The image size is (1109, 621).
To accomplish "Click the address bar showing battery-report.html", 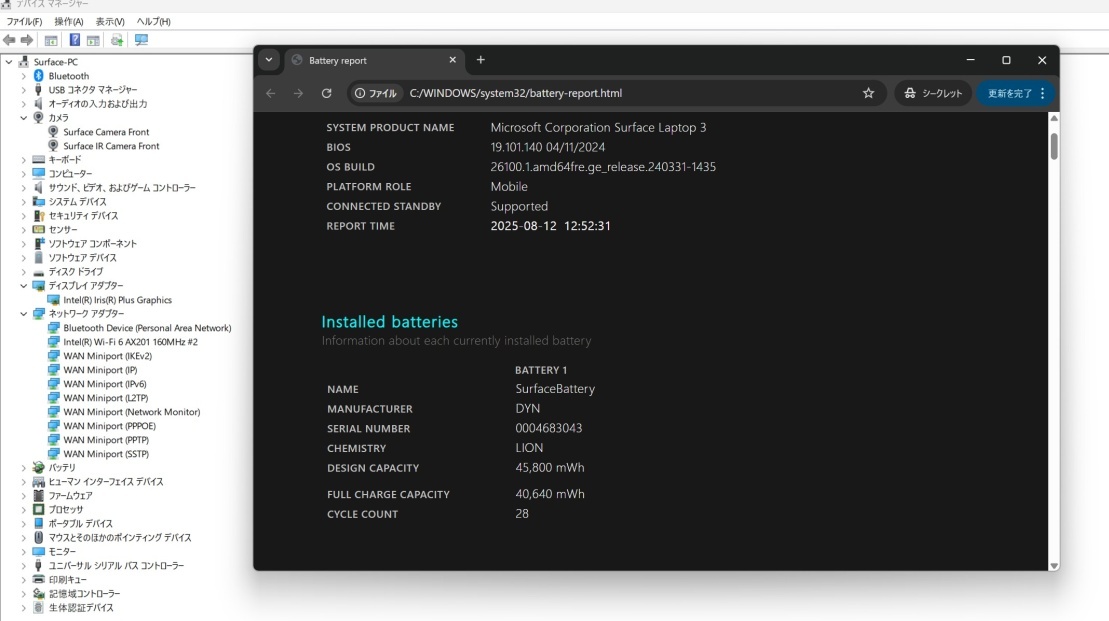I will (600, 93).
